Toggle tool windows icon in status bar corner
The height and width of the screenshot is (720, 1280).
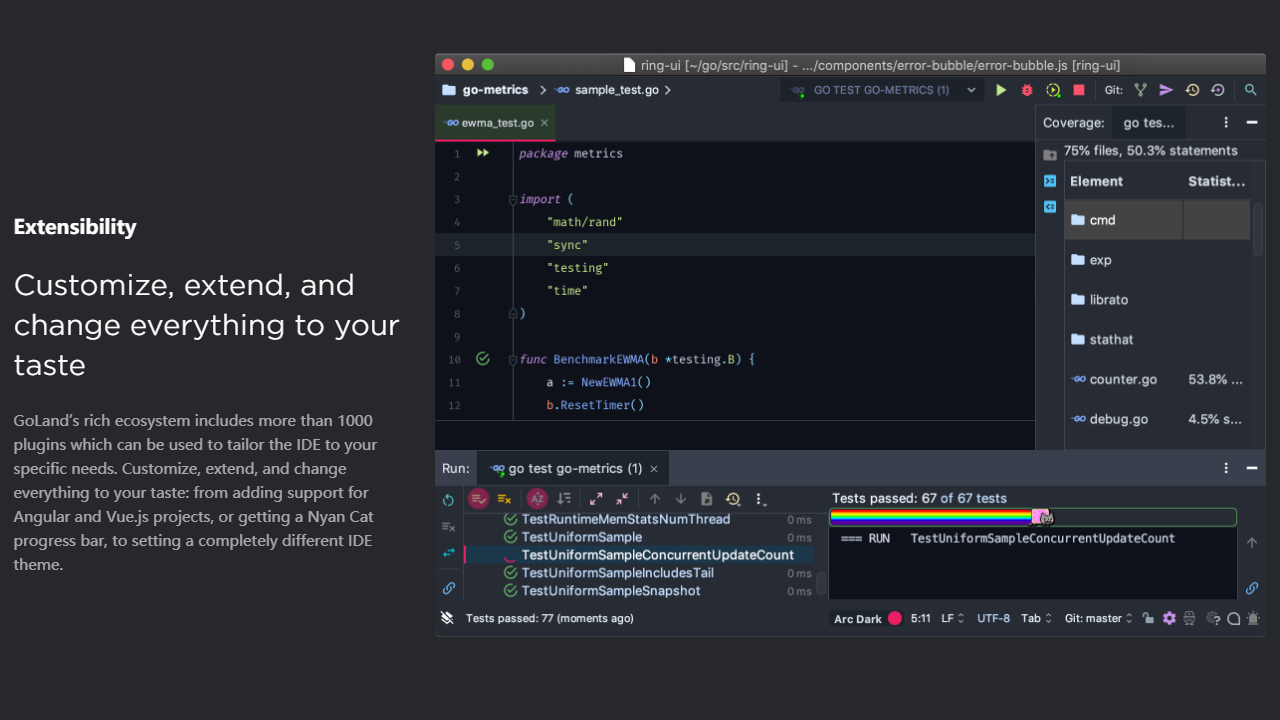point(447,618)
